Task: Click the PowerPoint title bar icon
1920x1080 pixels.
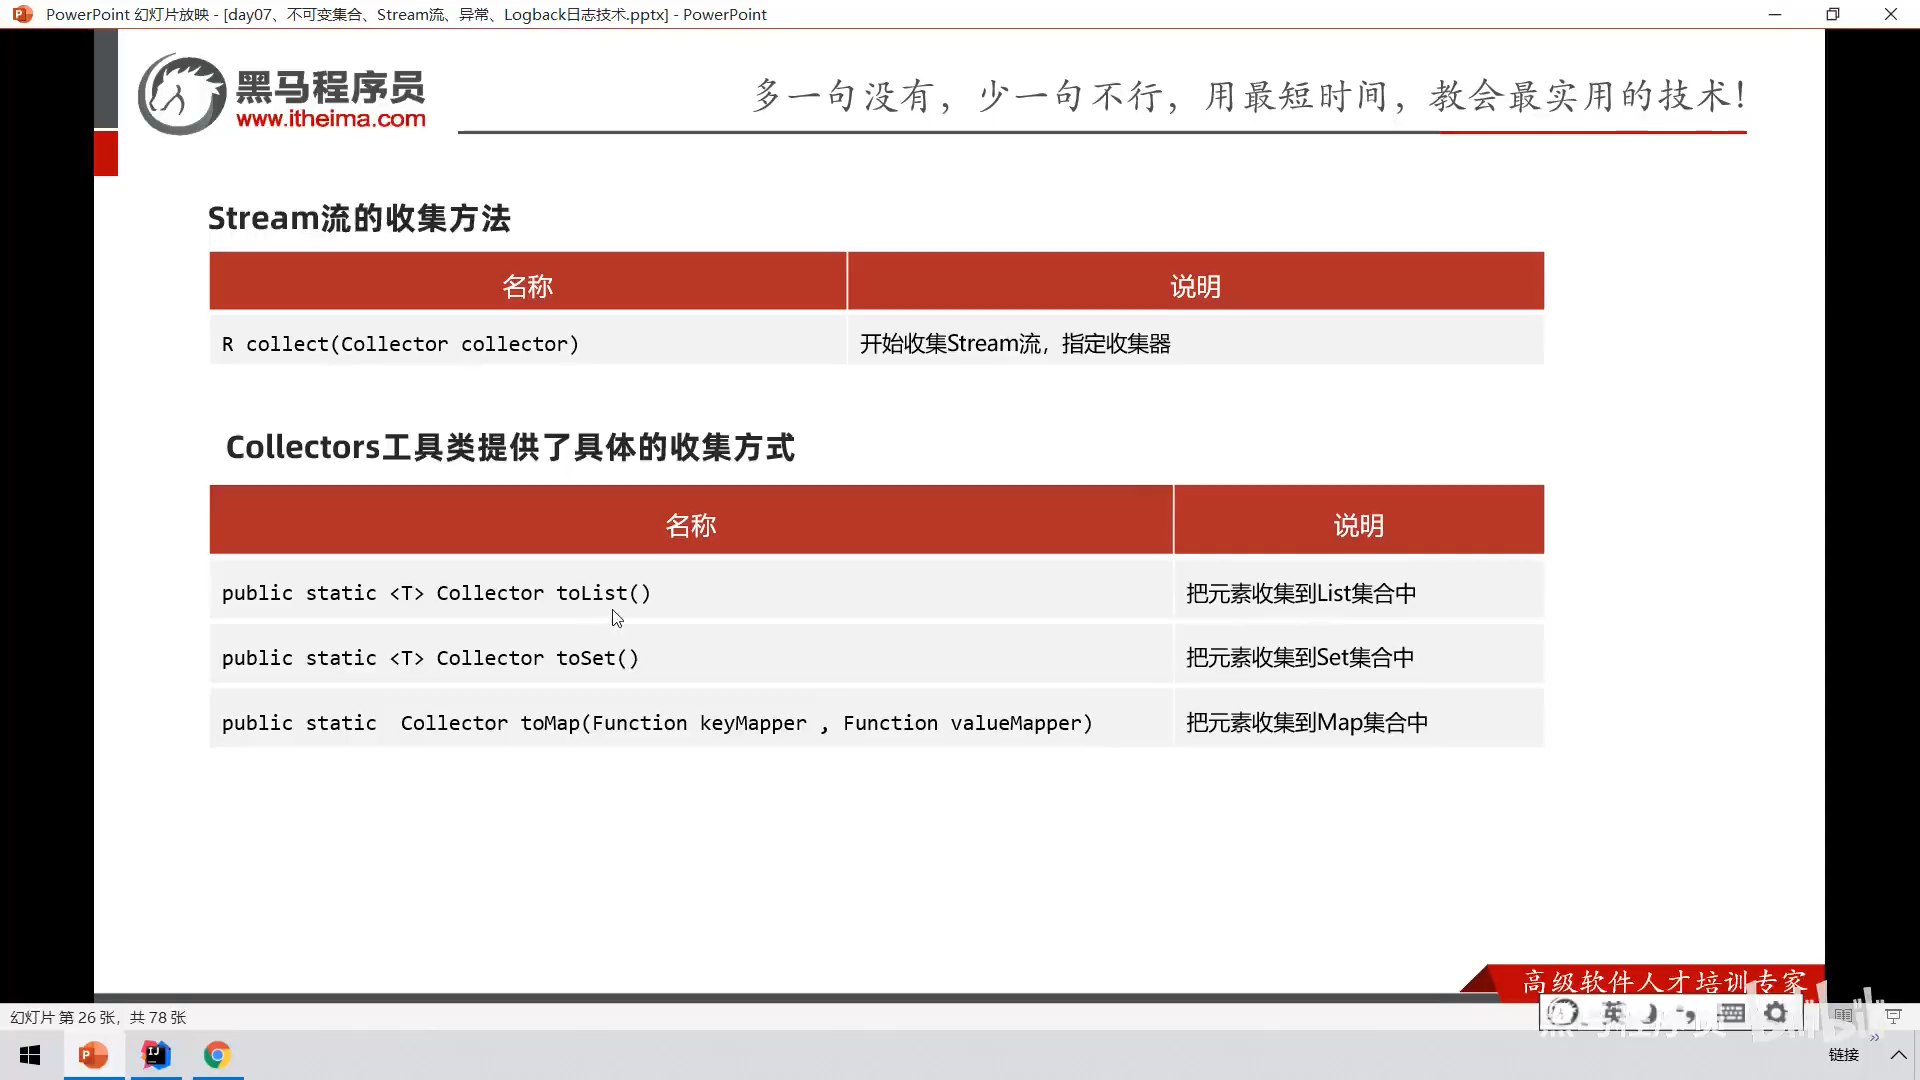Action: tap(22, 14)
